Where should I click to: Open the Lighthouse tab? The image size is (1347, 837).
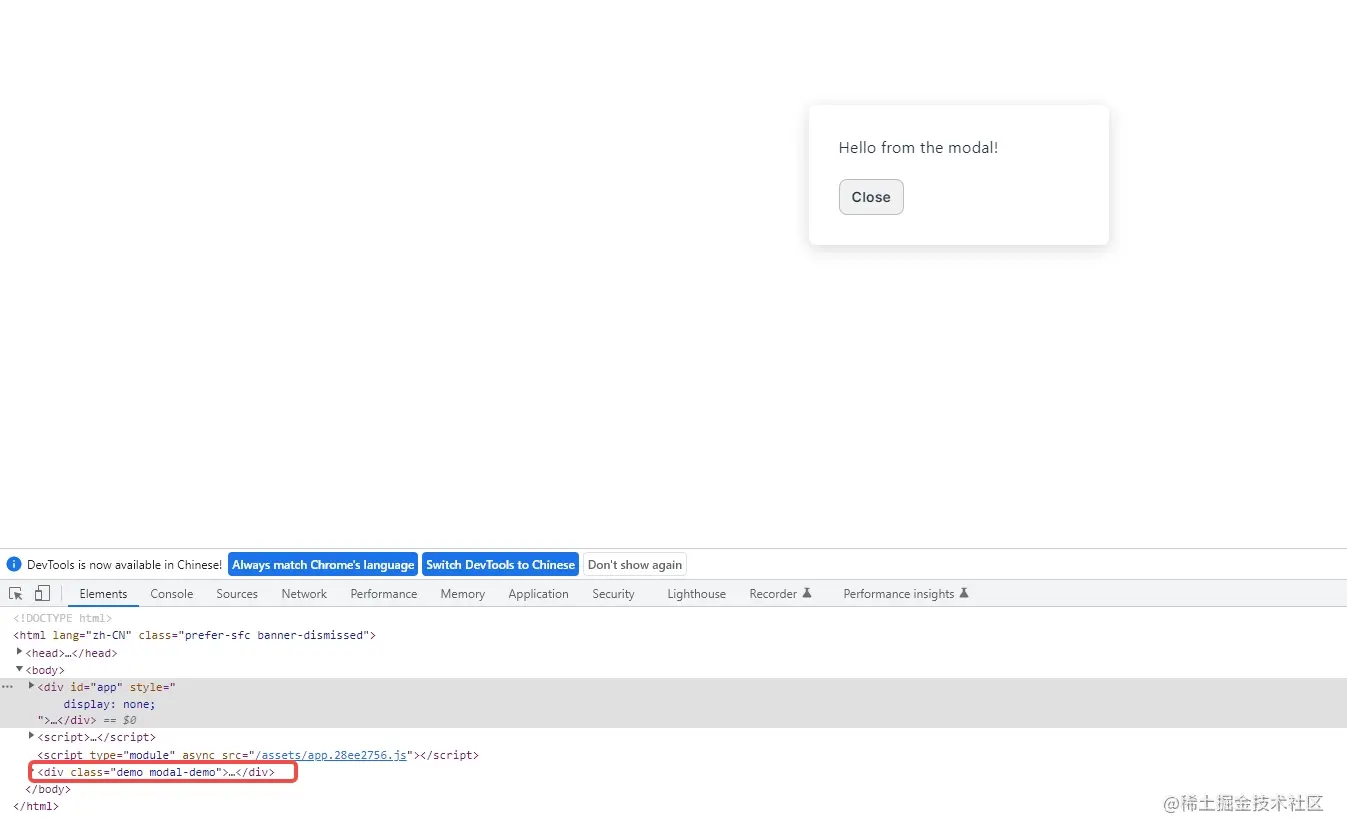697,594
